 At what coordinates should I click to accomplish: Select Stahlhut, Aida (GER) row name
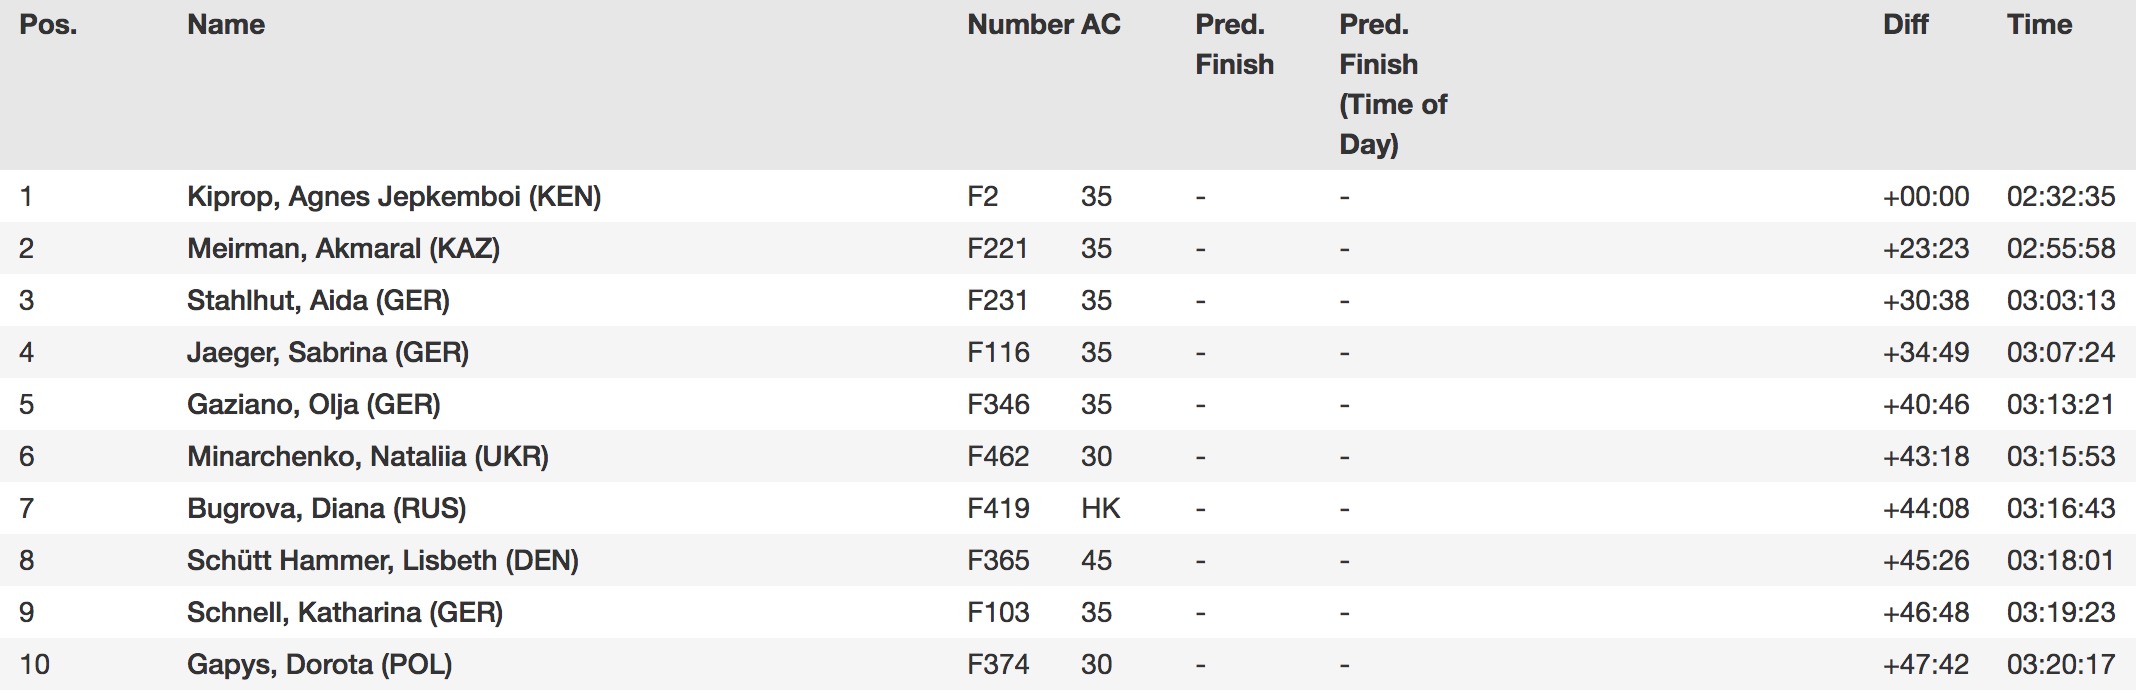(318, 301)
